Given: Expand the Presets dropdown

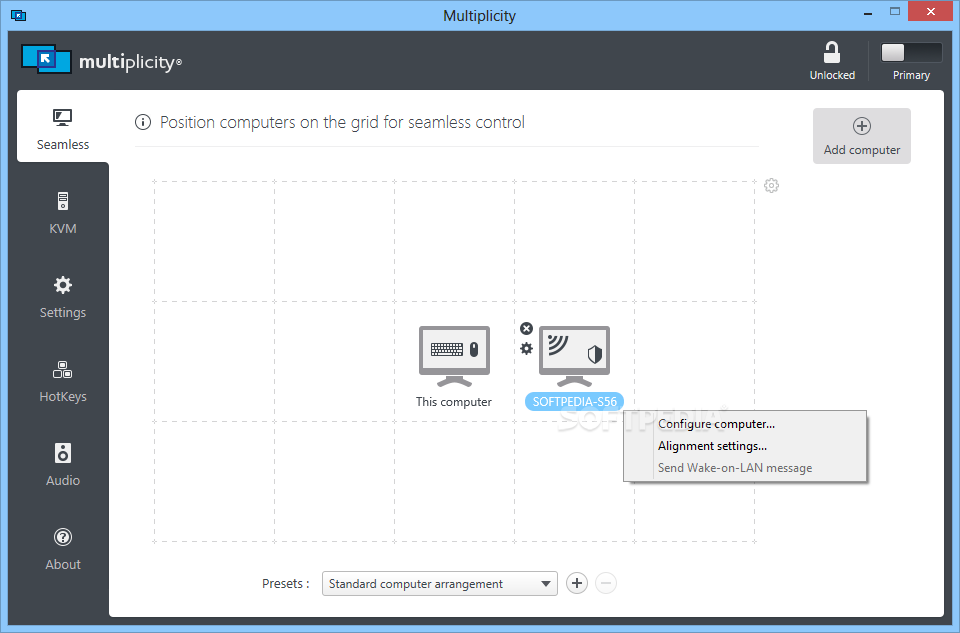Looking at the screenshot, I should [440, 583].
